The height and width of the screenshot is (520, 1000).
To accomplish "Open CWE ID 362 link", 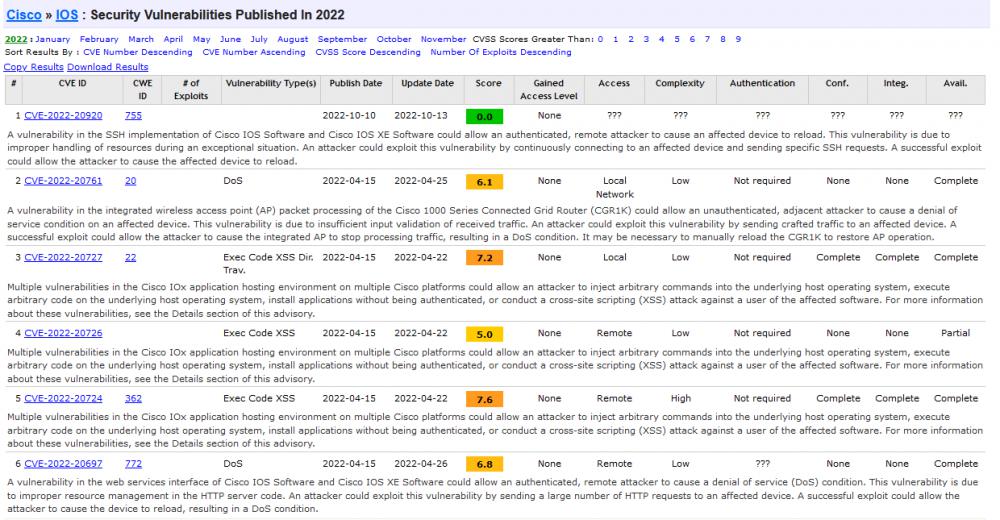I will click(133, 397).
